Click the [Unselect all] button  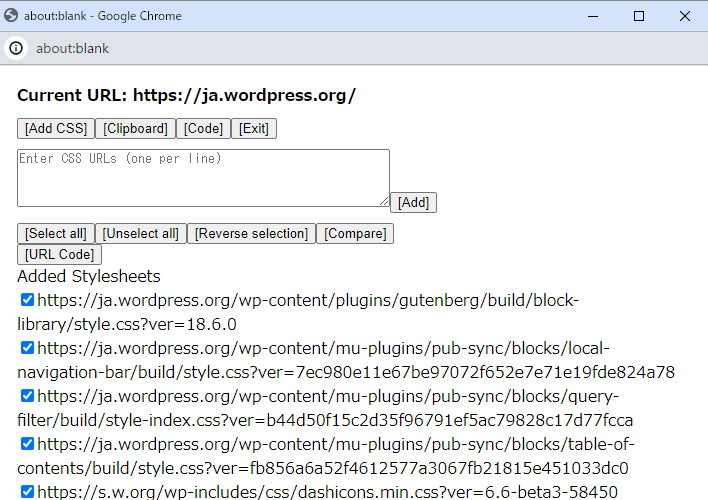(140, 234)
